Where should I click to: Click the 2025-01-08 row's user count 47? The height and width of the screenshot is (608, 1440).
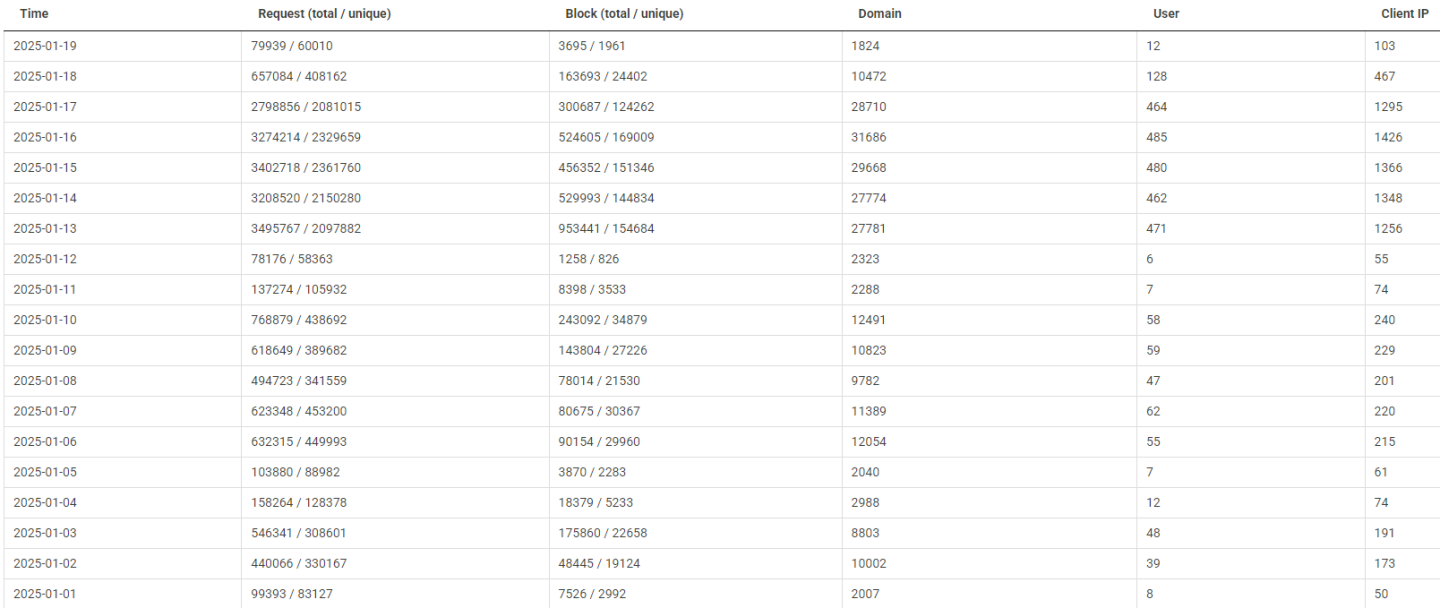(1153, 381)
